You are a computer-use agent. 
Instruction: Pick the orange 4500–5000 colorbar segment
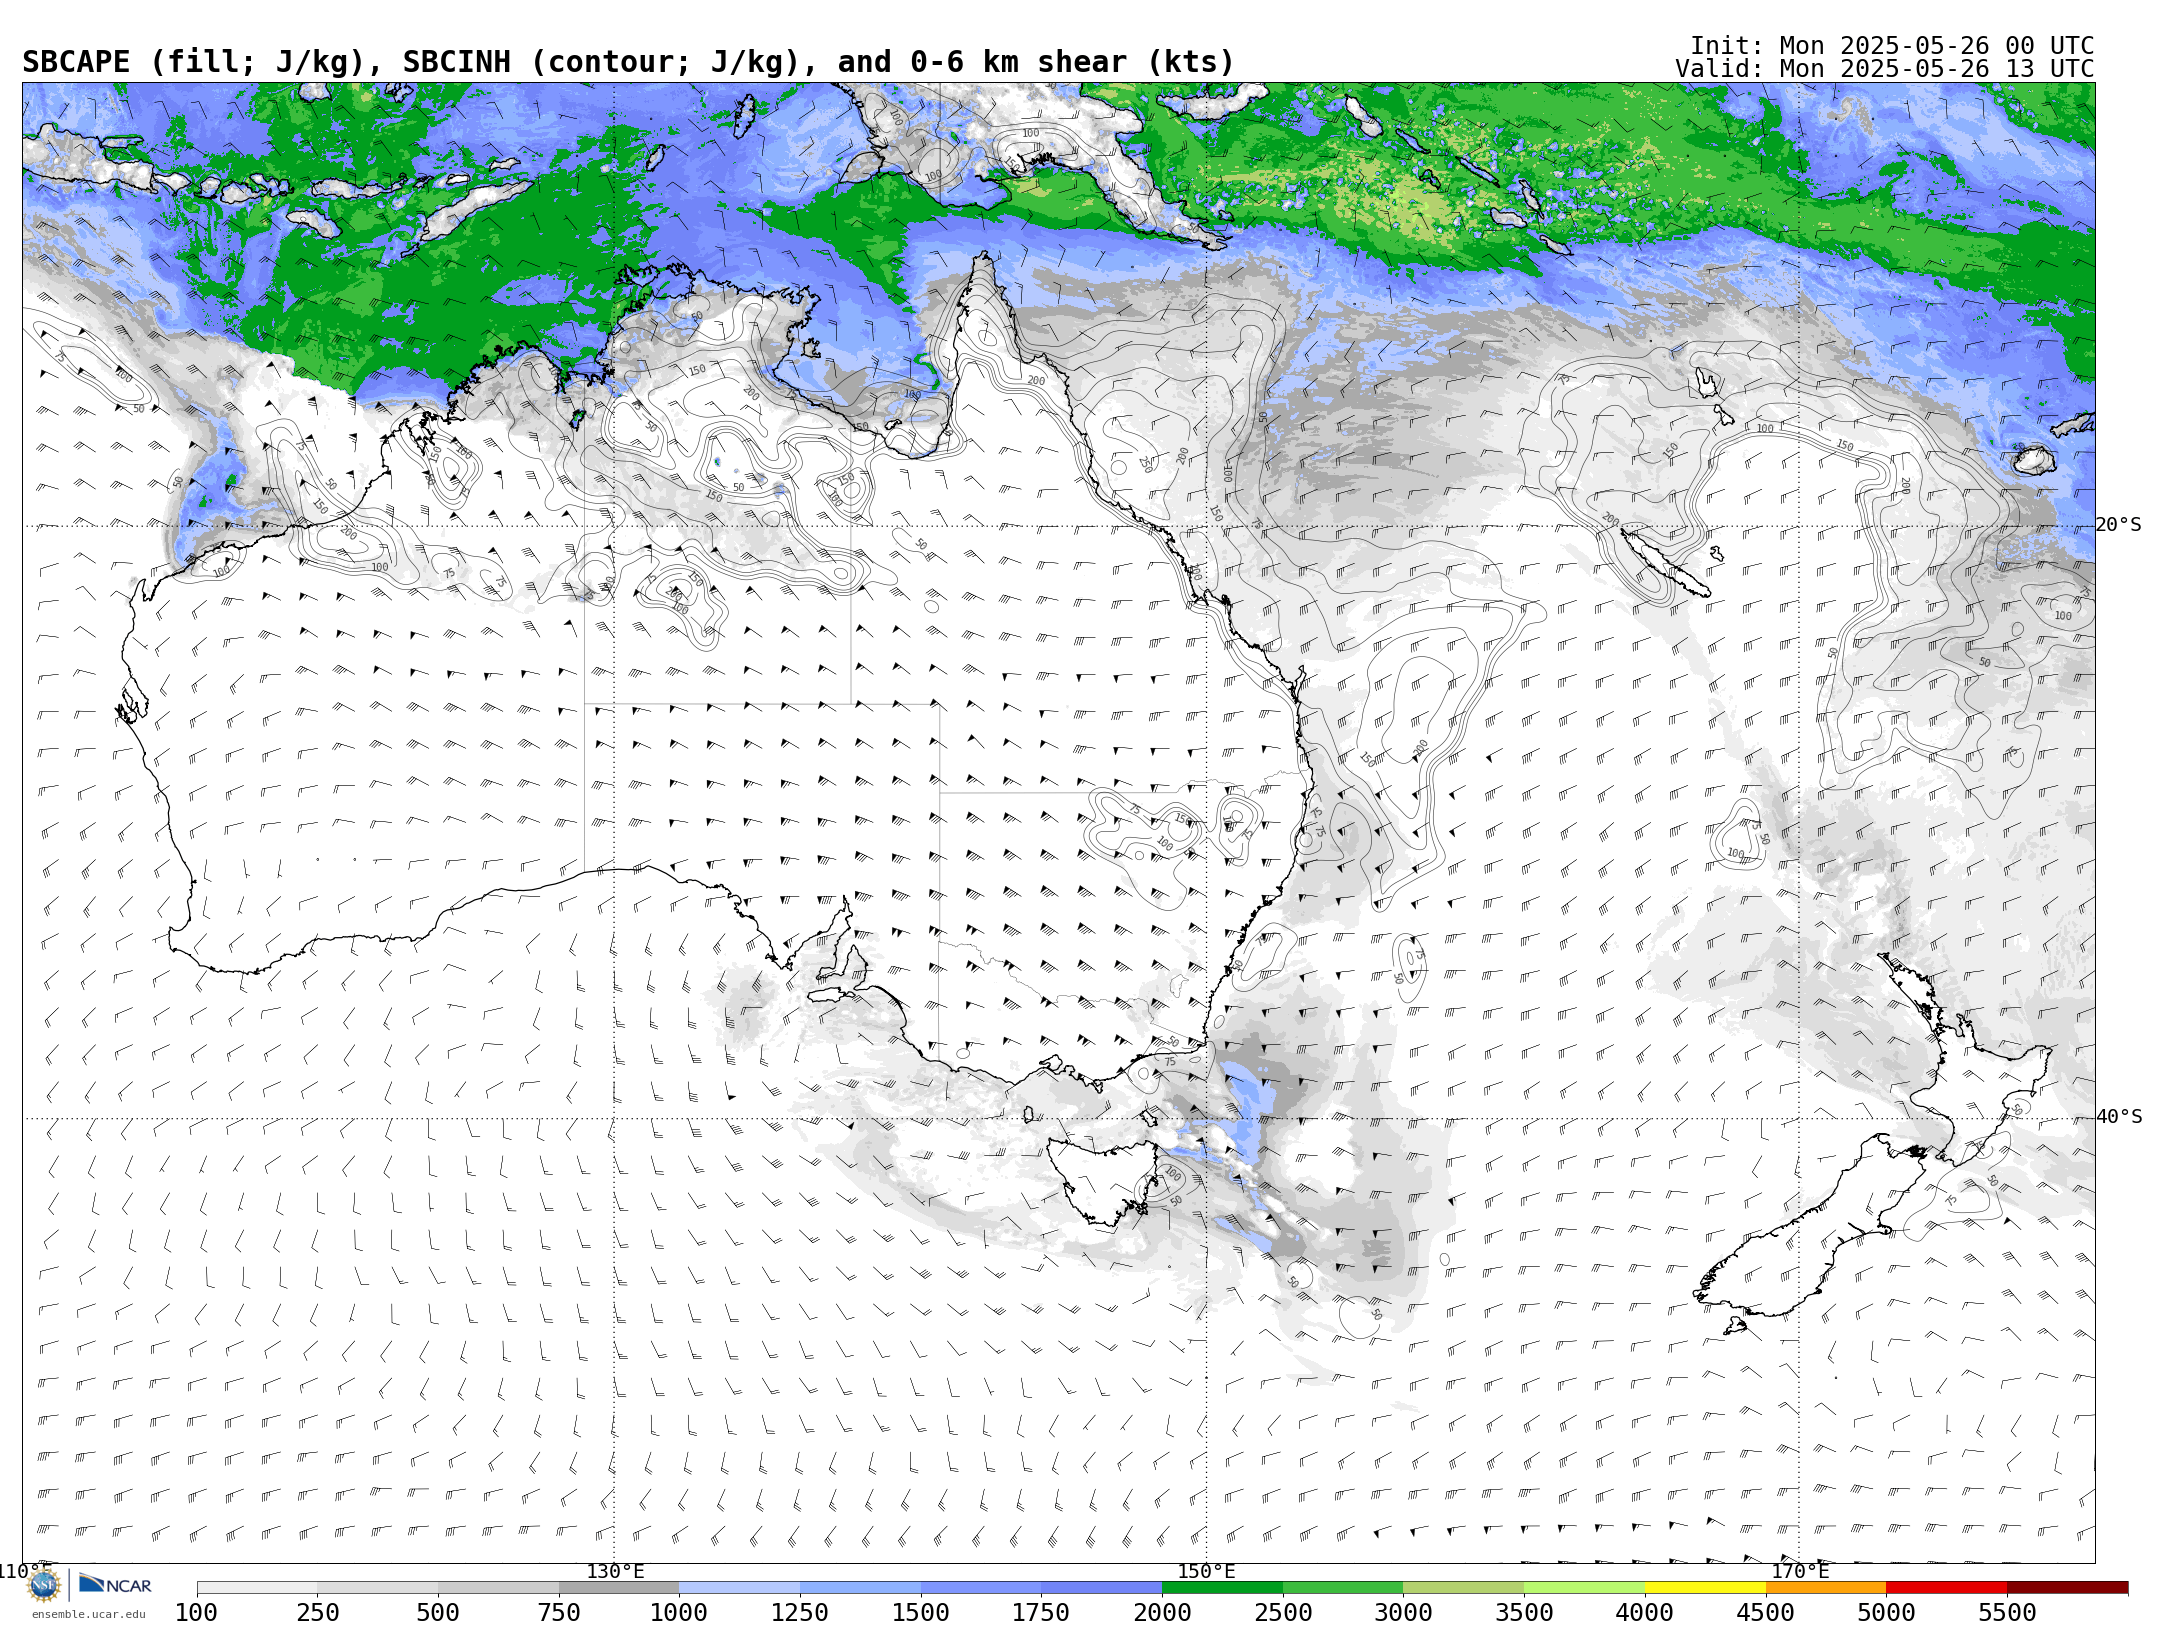point(1826,1588)
